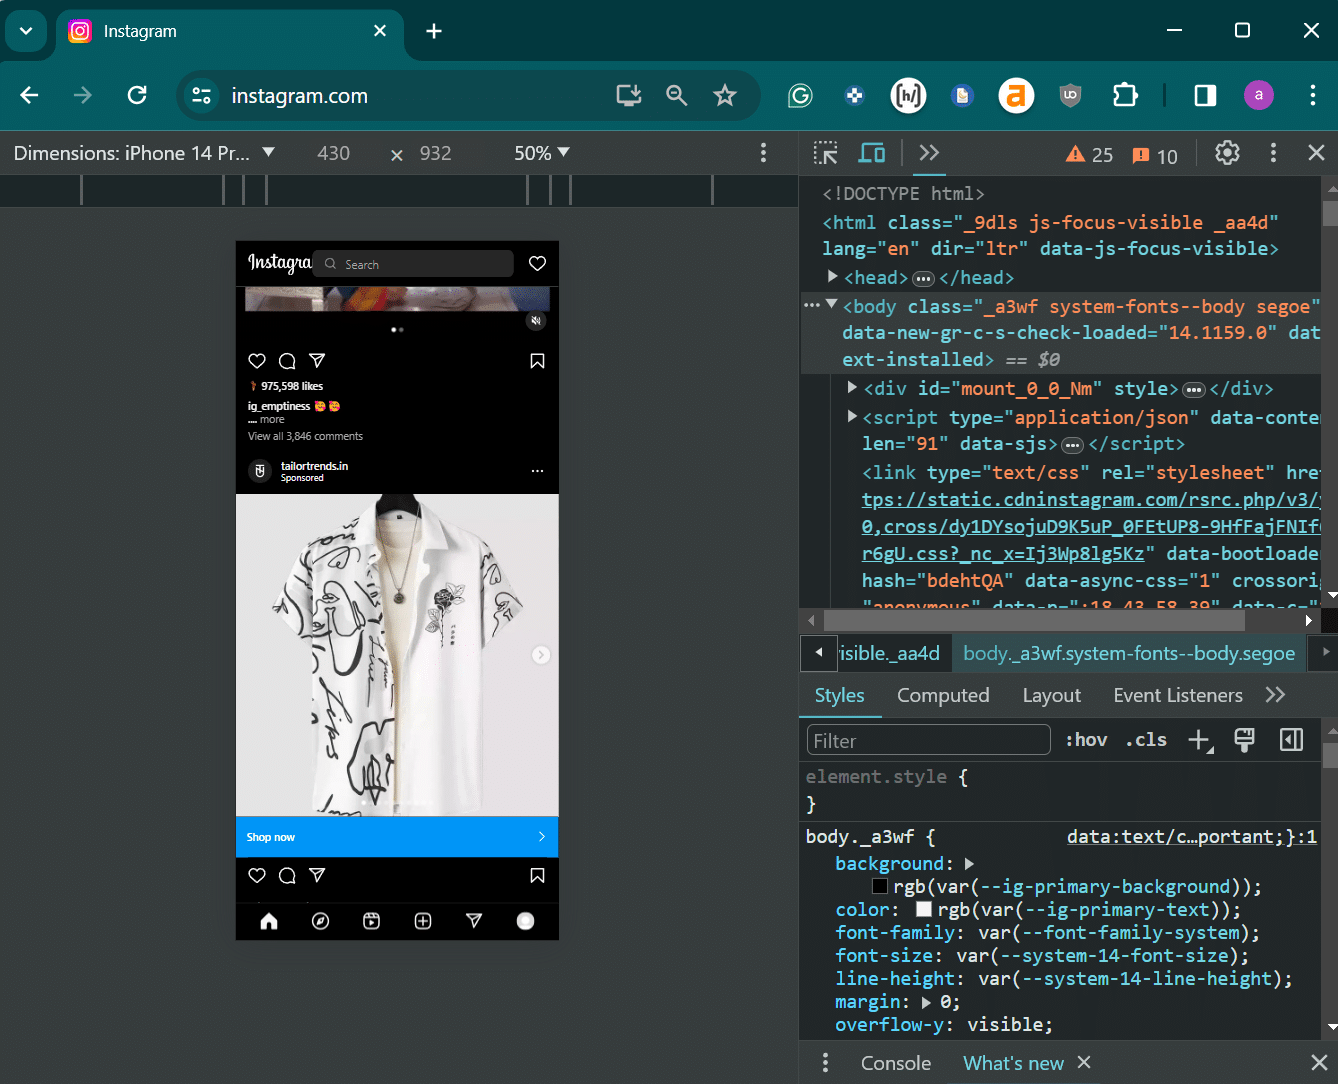
Task: Open the zoom magnifier icon in address bar
Action: [677, 95]
